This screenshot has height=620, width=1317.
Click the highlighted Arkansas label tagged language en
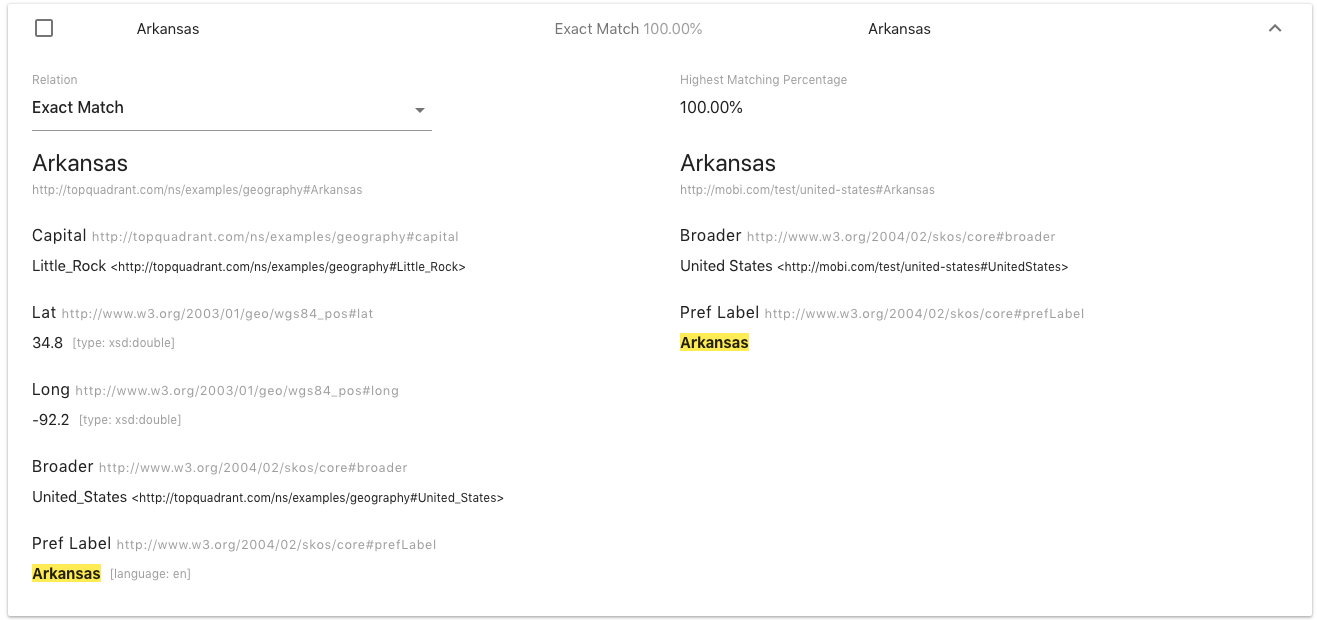coord(66,573)
